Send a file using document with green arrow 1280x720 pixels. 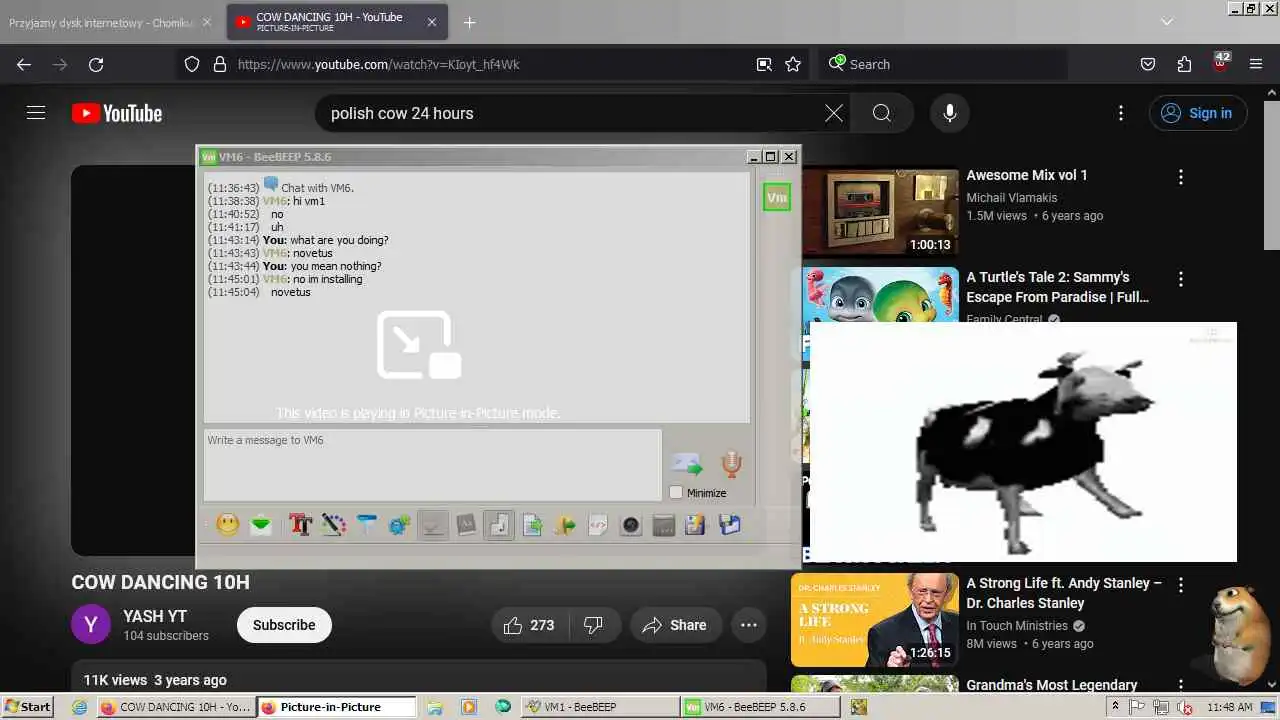(x=532, y=525)
